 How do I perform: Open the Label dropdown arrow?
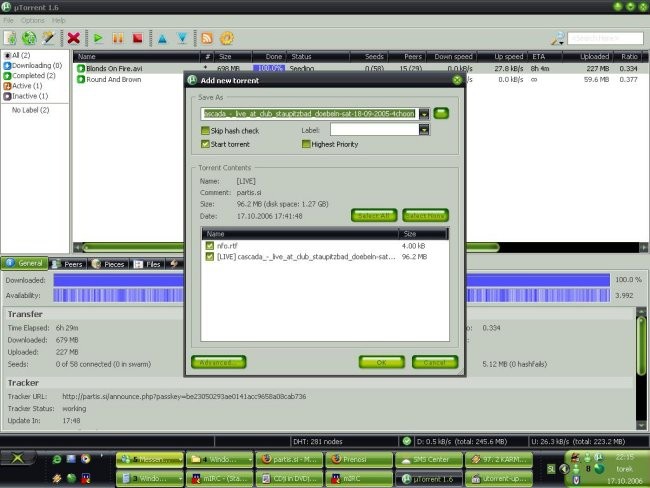click(x=424, y=130)
